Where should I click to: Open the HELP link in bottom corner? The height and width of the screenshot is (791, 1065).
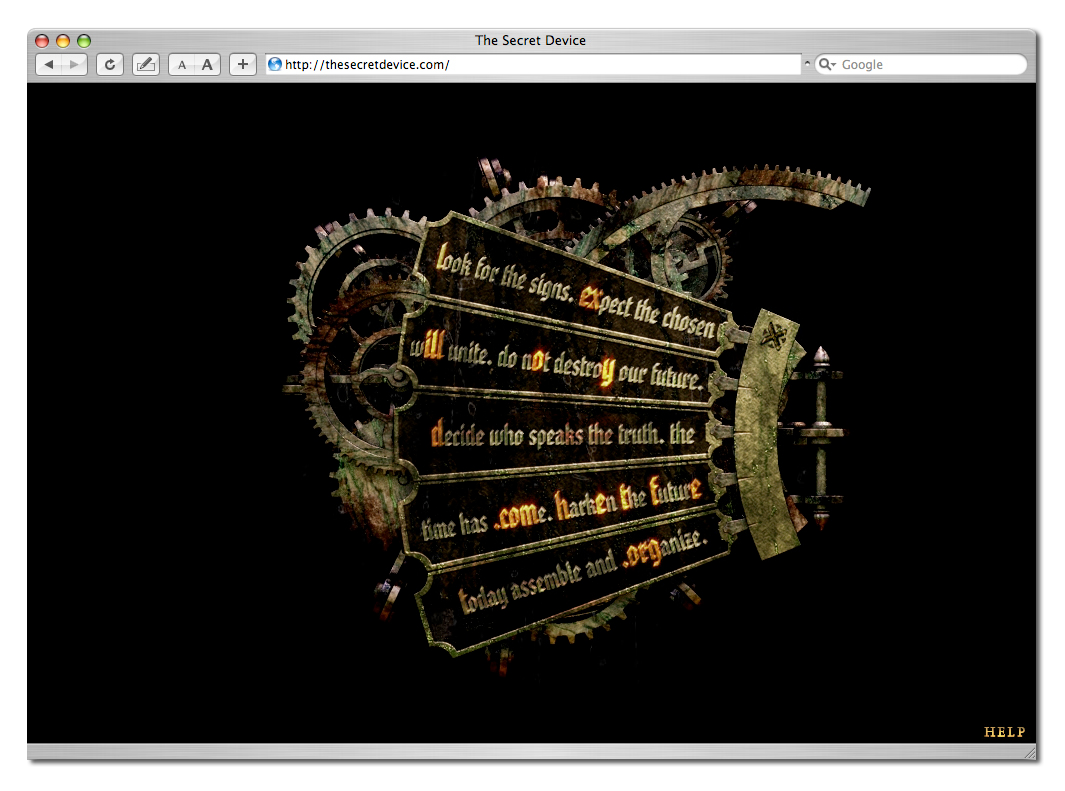coord(1004,732)
